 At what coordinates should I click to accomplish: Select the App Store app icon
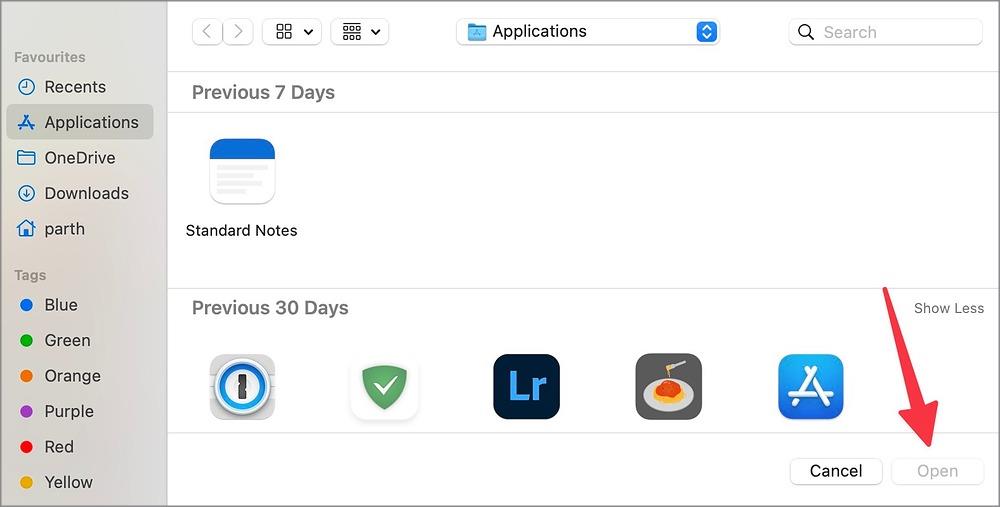[x=811, y=386]
